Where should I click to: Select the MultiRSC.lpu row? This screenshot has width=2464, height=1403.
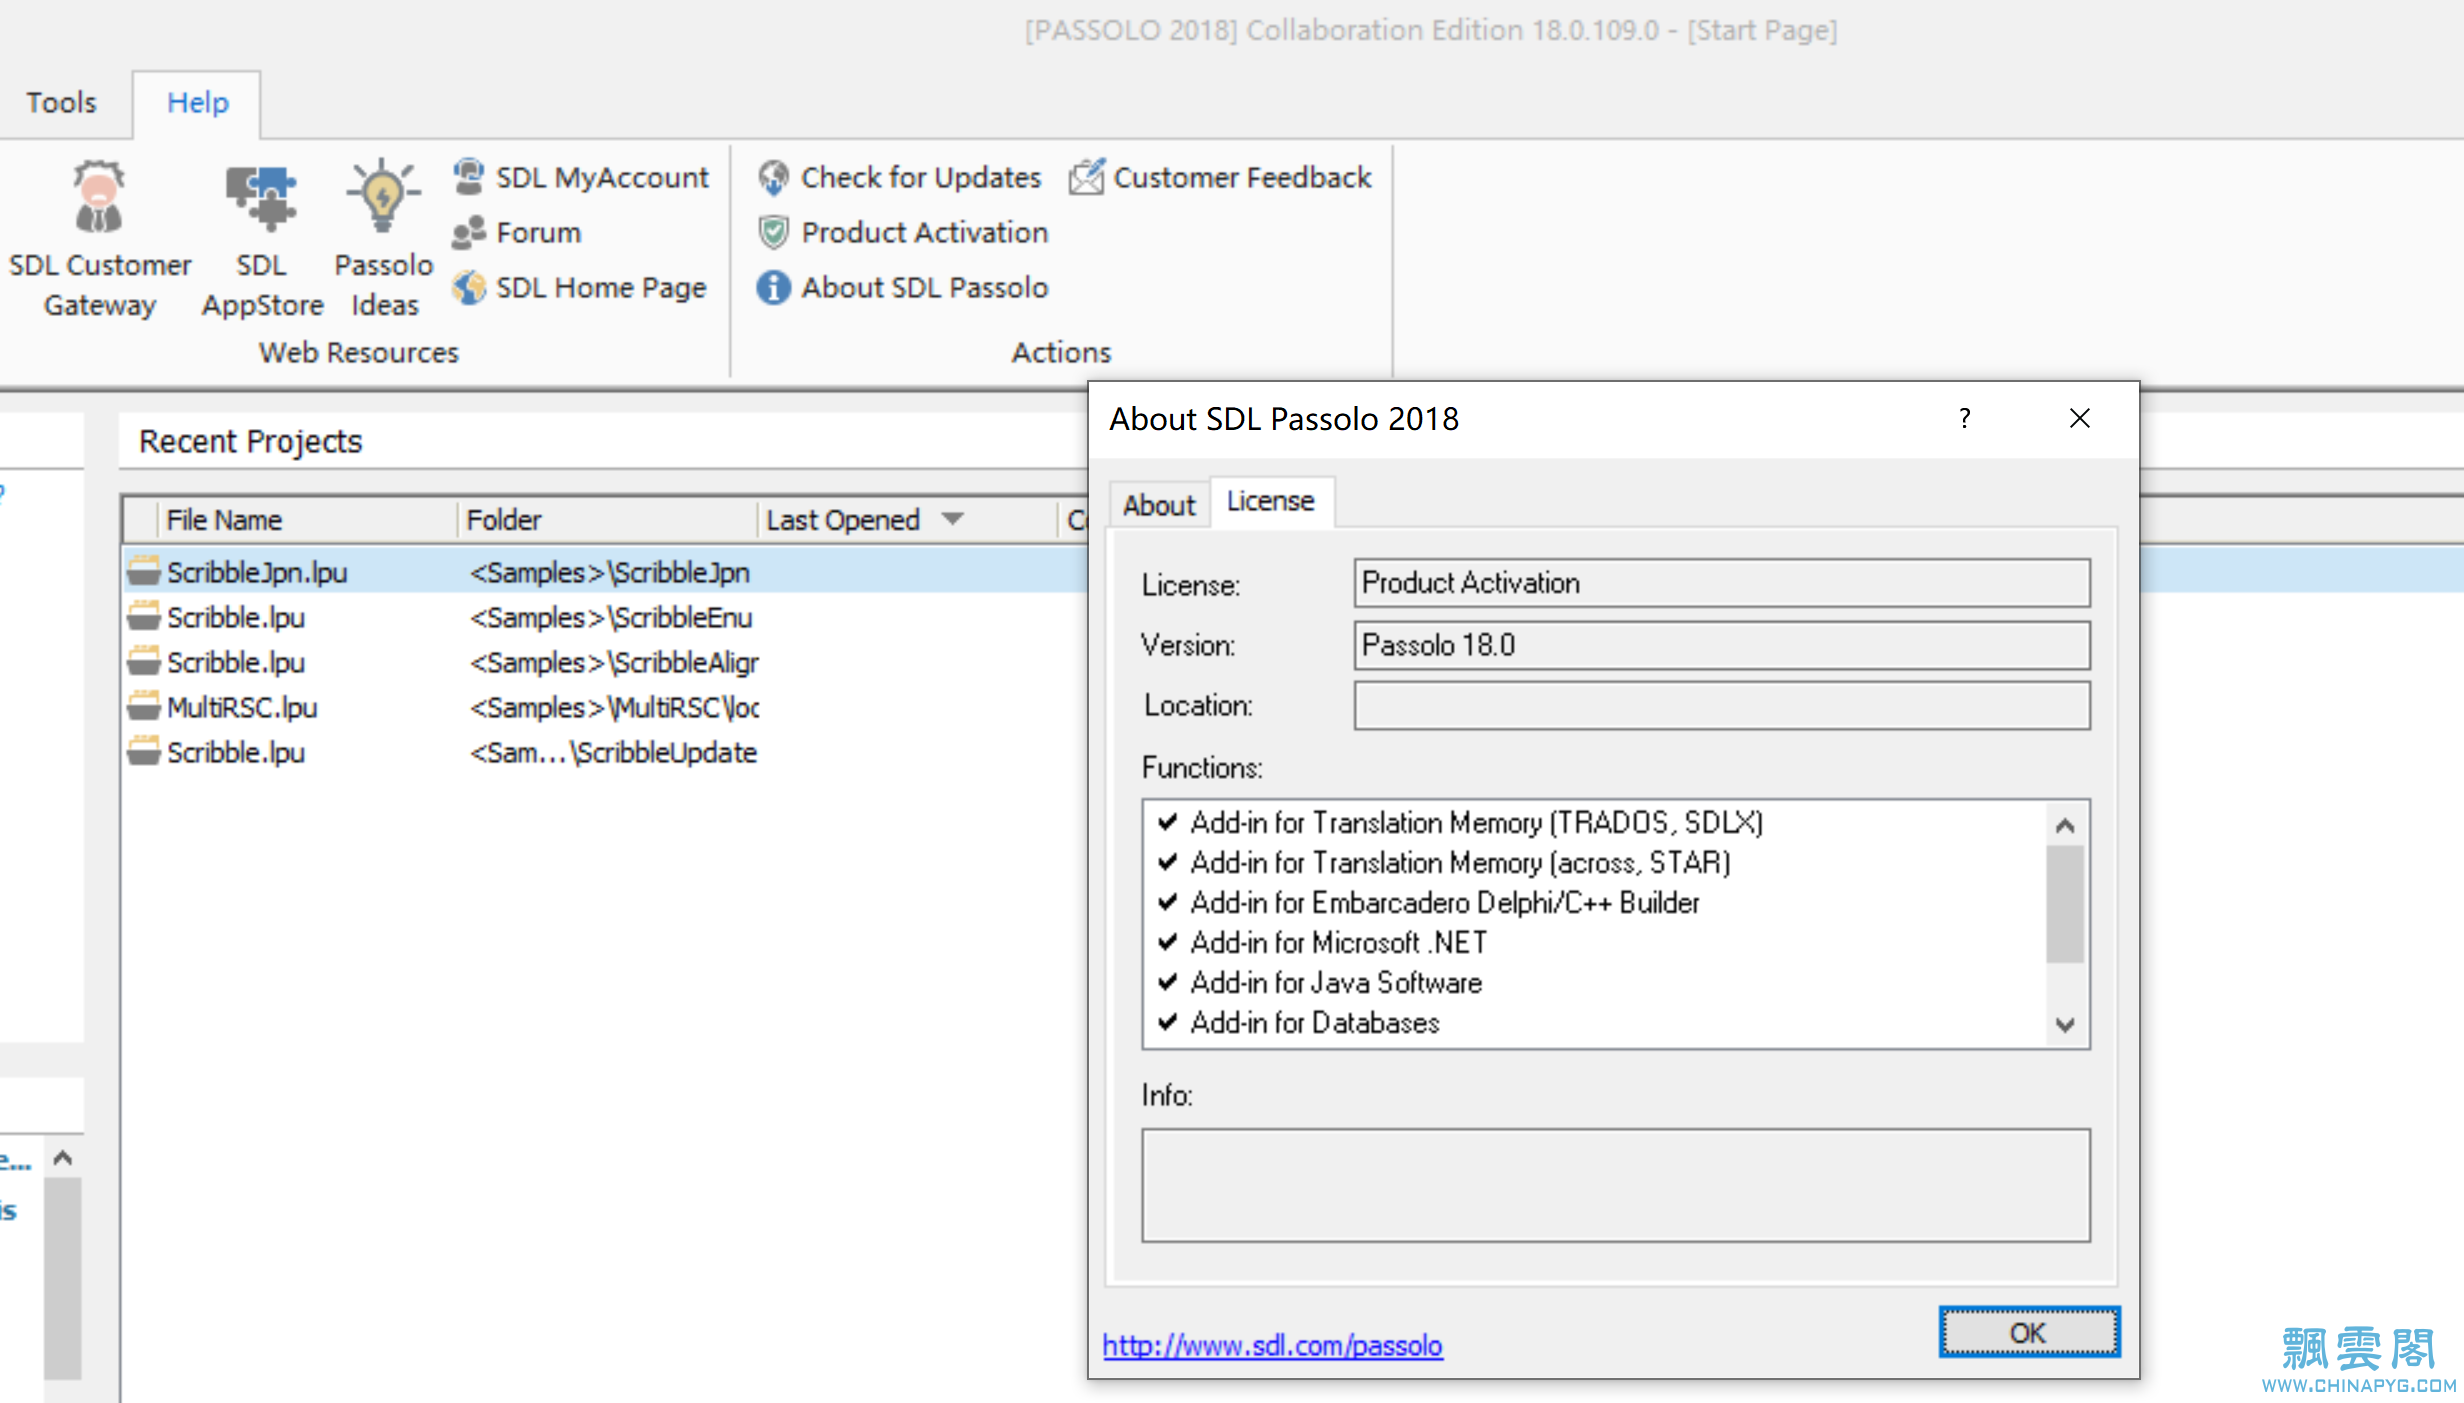coord(605,706)
